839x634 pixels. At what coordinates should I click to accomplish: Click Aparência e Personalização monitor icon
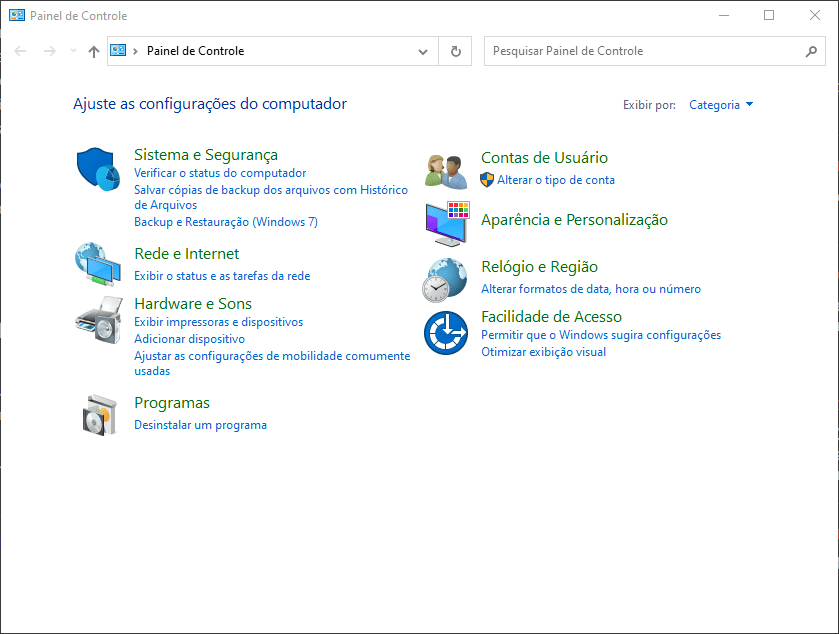point(447,224)
